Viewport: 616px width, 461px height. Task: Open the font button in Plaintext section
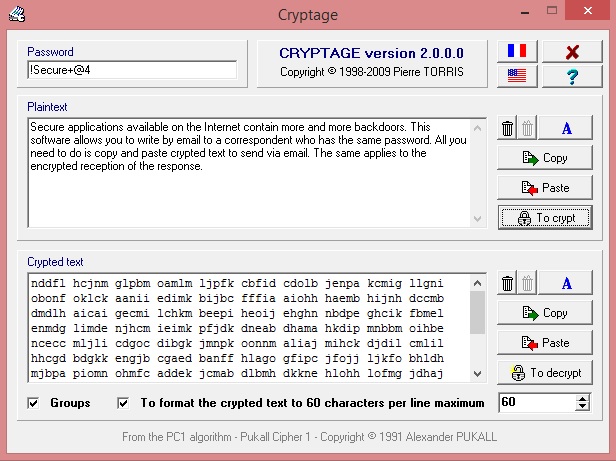tap(566, 128)
